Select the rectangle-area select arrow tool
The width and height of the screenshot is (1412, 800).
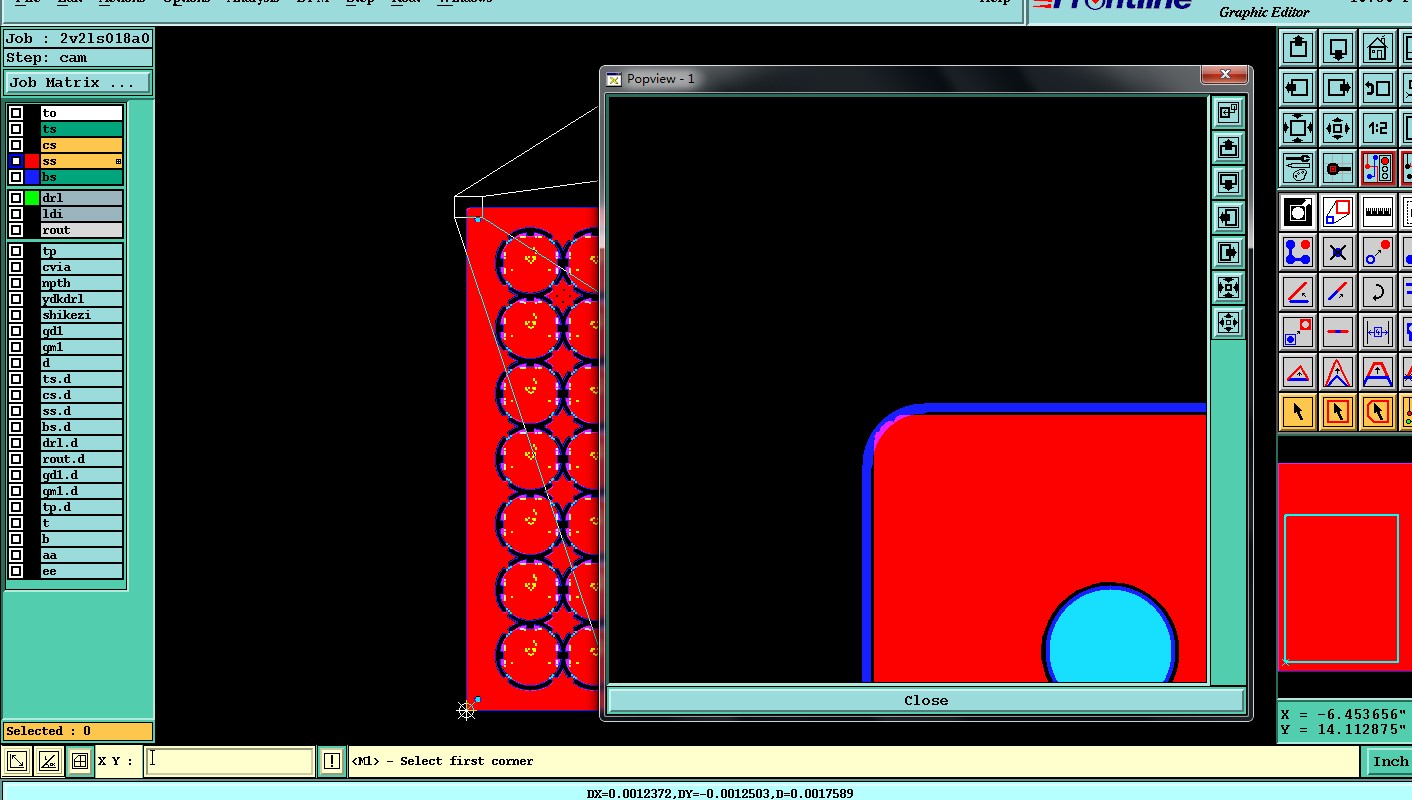[1338, 411]
